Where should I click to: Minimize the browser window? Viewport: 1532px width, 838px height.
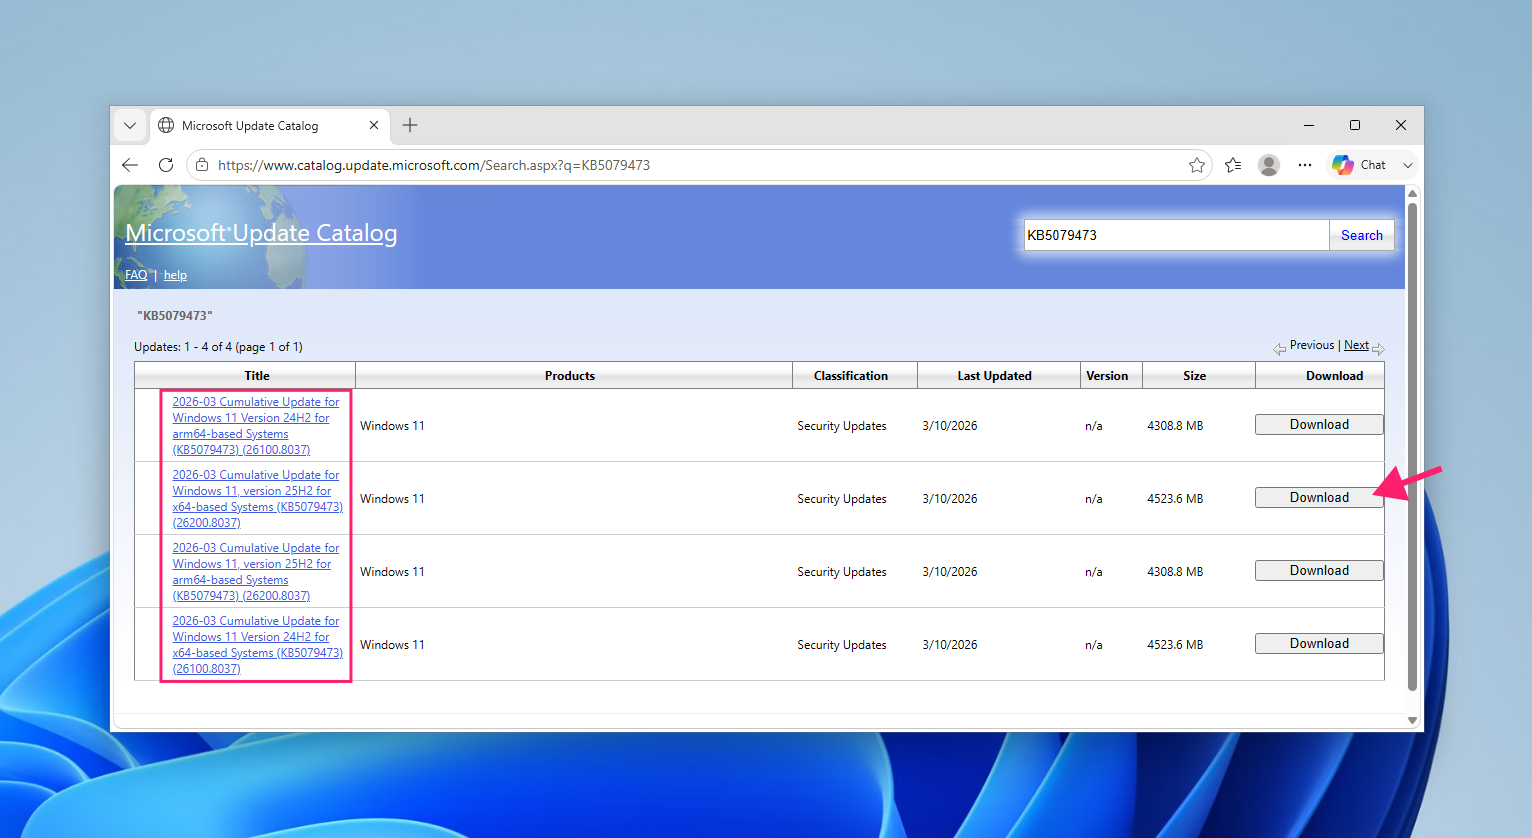(1309, 125)
